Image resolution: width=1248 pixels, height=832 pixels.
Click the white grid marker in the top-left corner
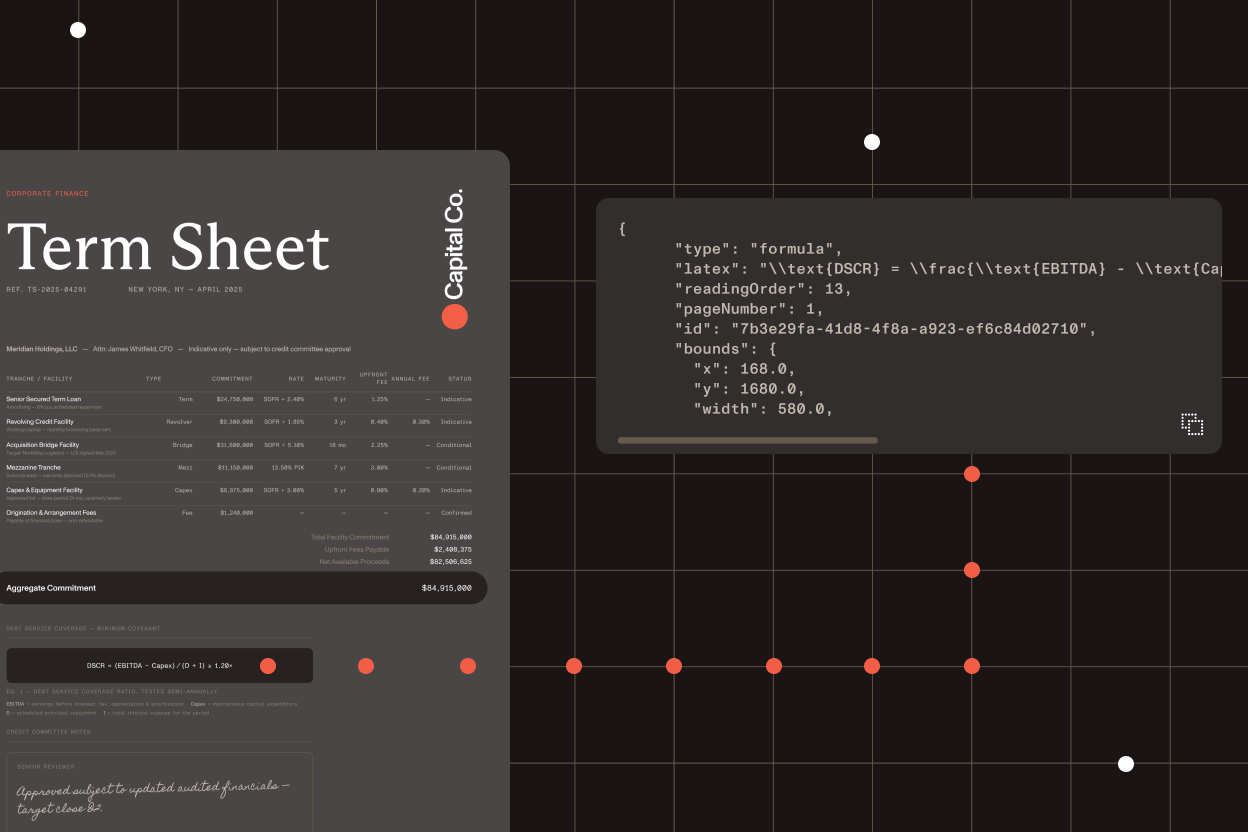(x=78, y=30)
